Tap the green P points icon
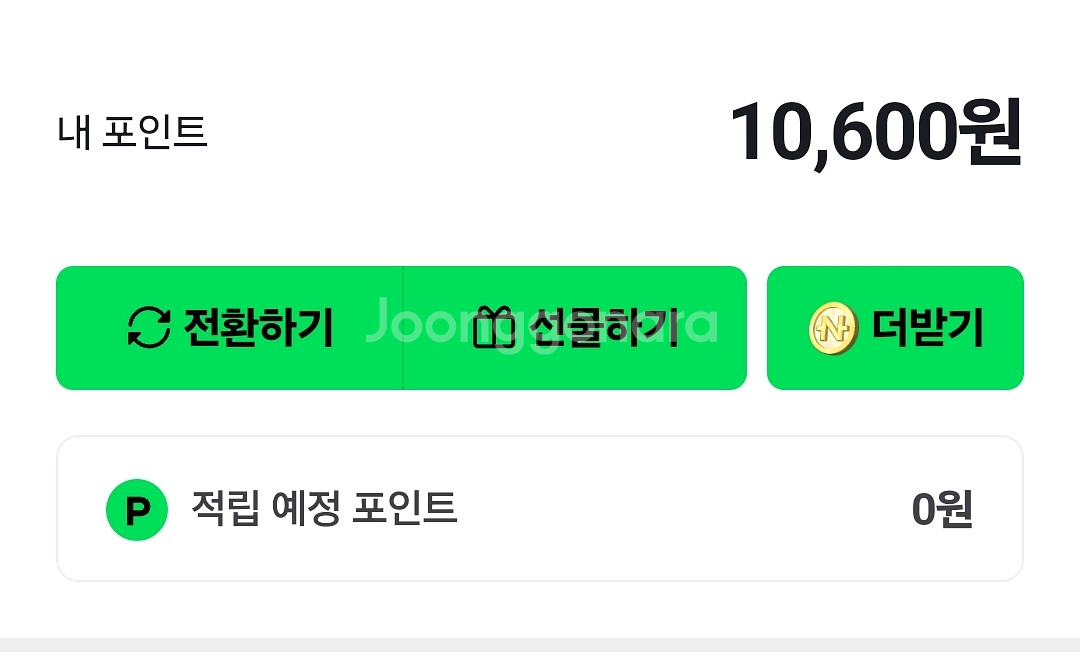The height and width of the screenshot is (652, 1080). pos(137,509)
